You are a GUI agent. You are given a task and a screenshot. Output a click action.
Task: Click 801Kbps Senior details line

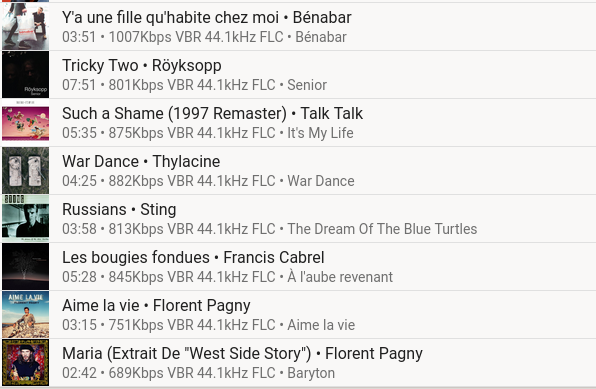pos(194,85)
